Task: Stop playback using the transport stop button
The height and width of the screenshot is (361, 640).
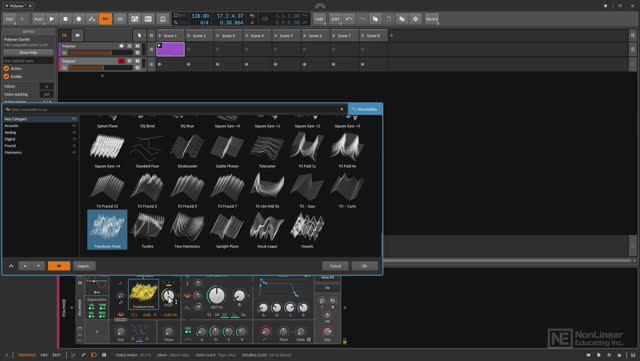Action: 65,19
